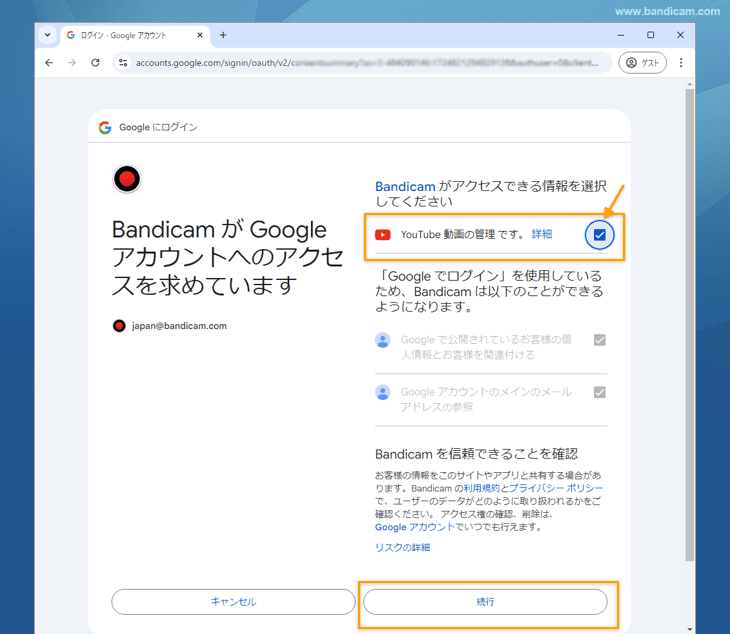Open the Google アカウント link
Image resolution: width=730 pixels, height=634 pixels.
[x=415, y=527]
